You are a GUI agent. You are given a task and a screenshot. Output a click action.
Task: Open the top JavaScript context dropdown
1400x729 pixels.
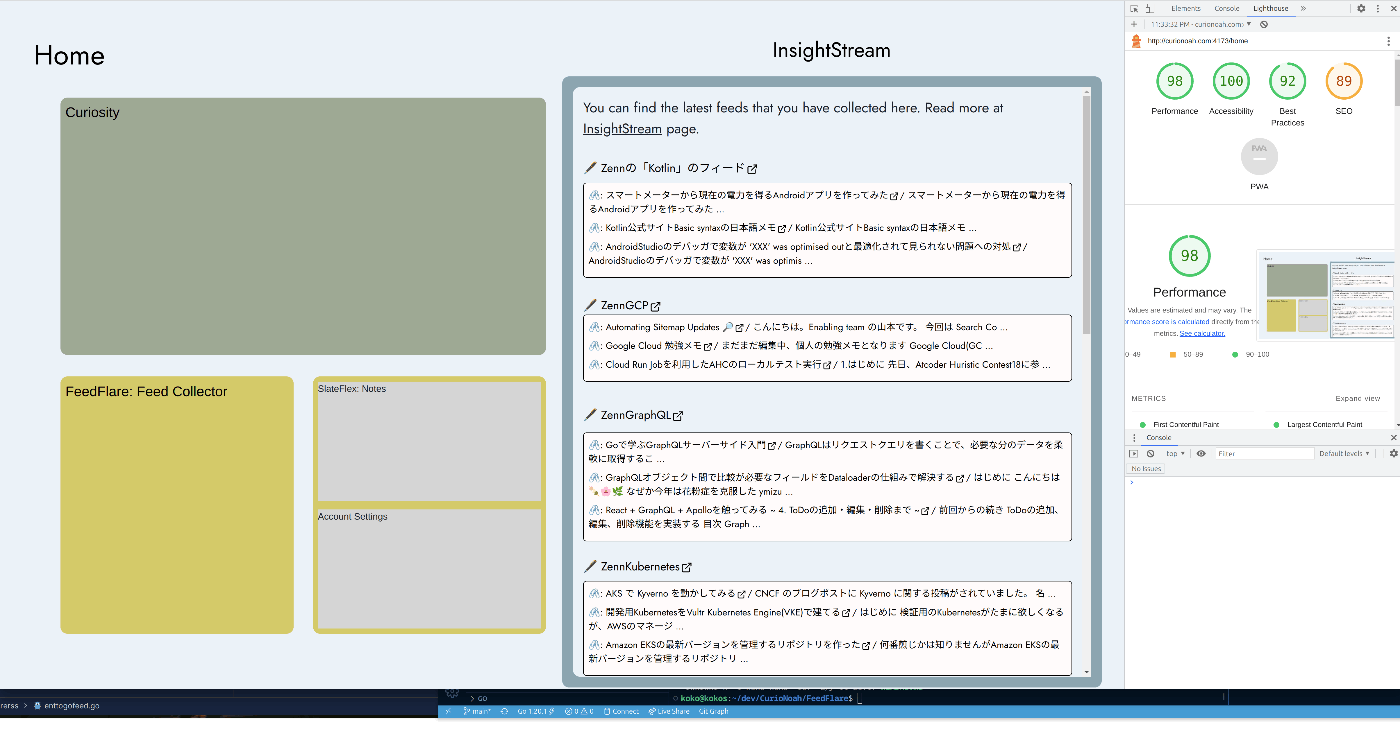(x=1174, y=454)
